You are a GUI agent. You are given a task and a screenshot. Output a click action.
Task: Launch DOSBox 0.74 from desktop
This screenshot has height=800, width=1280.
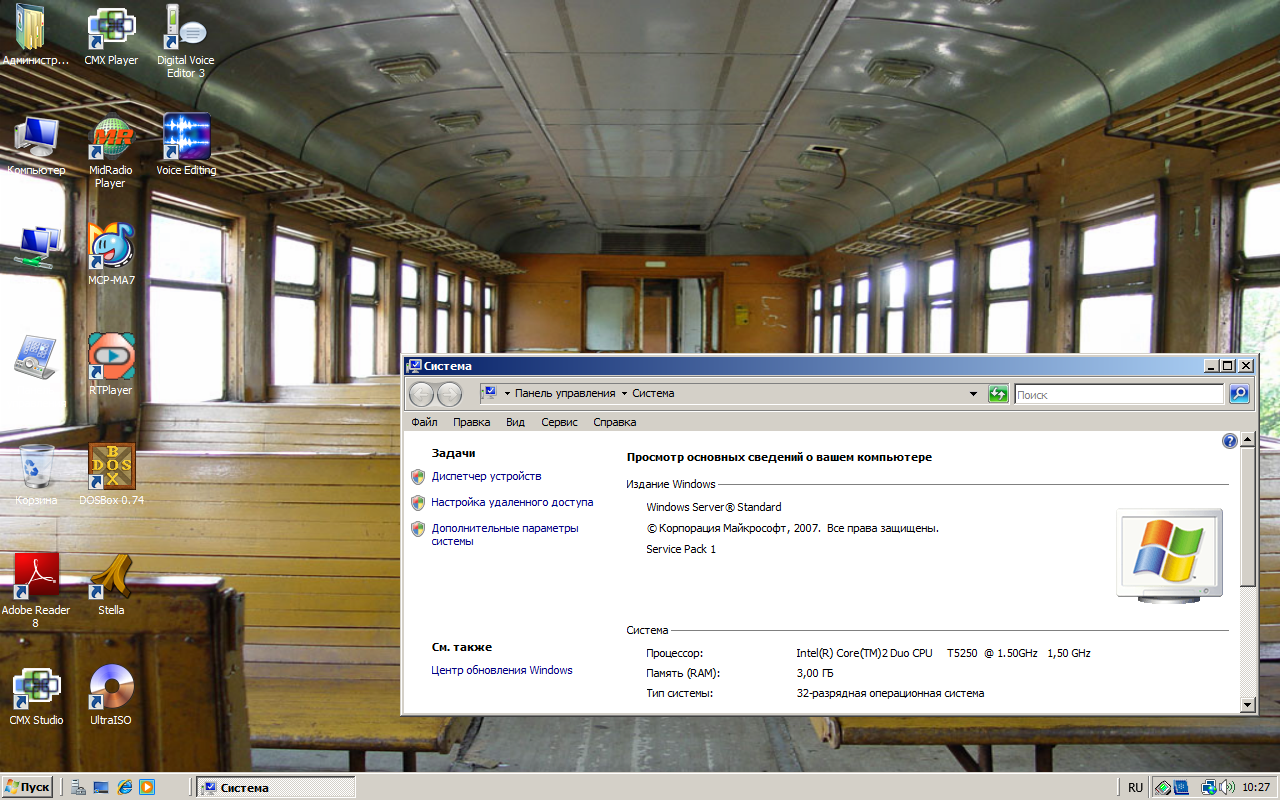(x=111, y=468)
